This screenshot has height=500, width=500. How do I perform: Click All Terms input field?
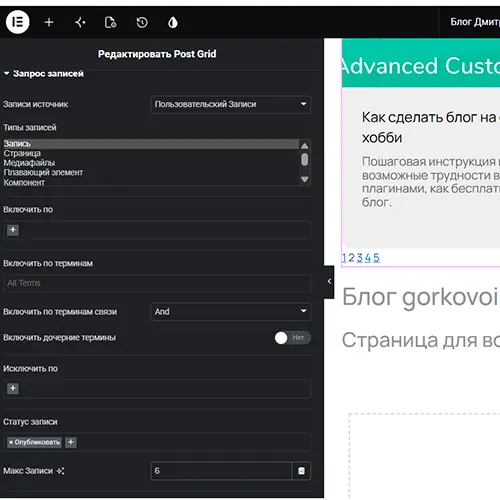[157, 283]
